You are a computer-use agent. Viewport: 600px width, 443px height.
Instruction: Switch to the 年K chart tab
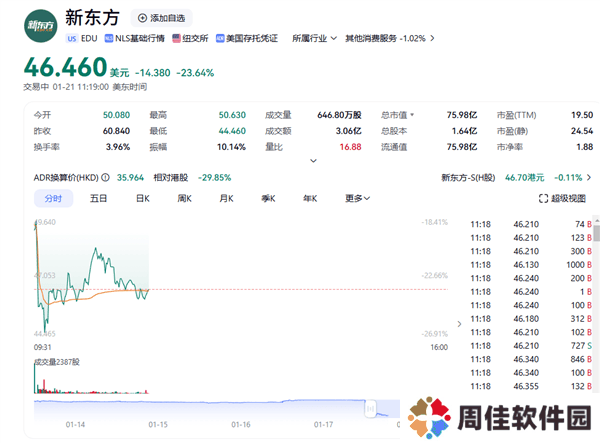[x=310, y=199]
